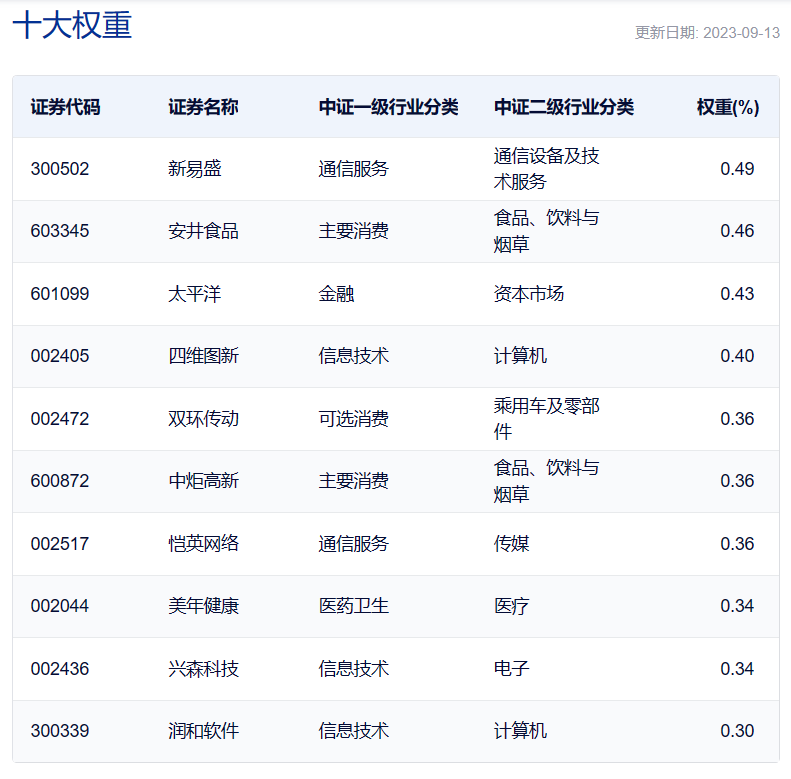791x779 pixels.
Task: Click the 金融 industry cell
Action: (x=336, y=294)
